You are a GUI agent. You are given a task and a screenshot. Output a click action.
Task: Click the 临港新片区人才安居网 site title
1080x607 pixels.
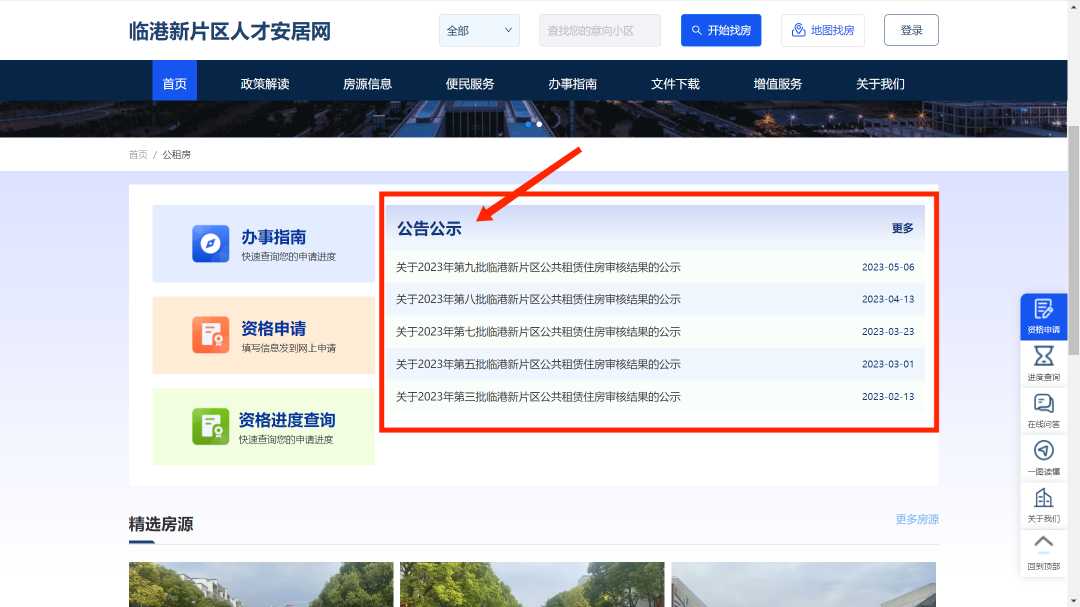coord(230,31)
